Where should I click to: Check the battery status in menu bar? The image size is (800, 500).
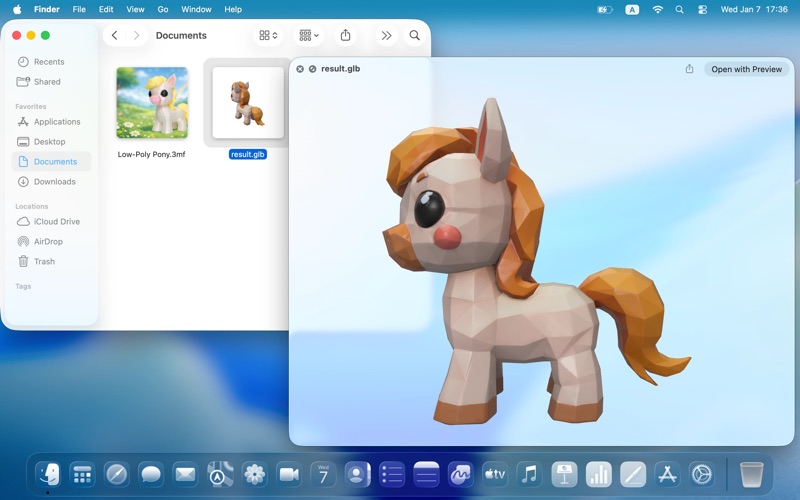coord(605,9)
